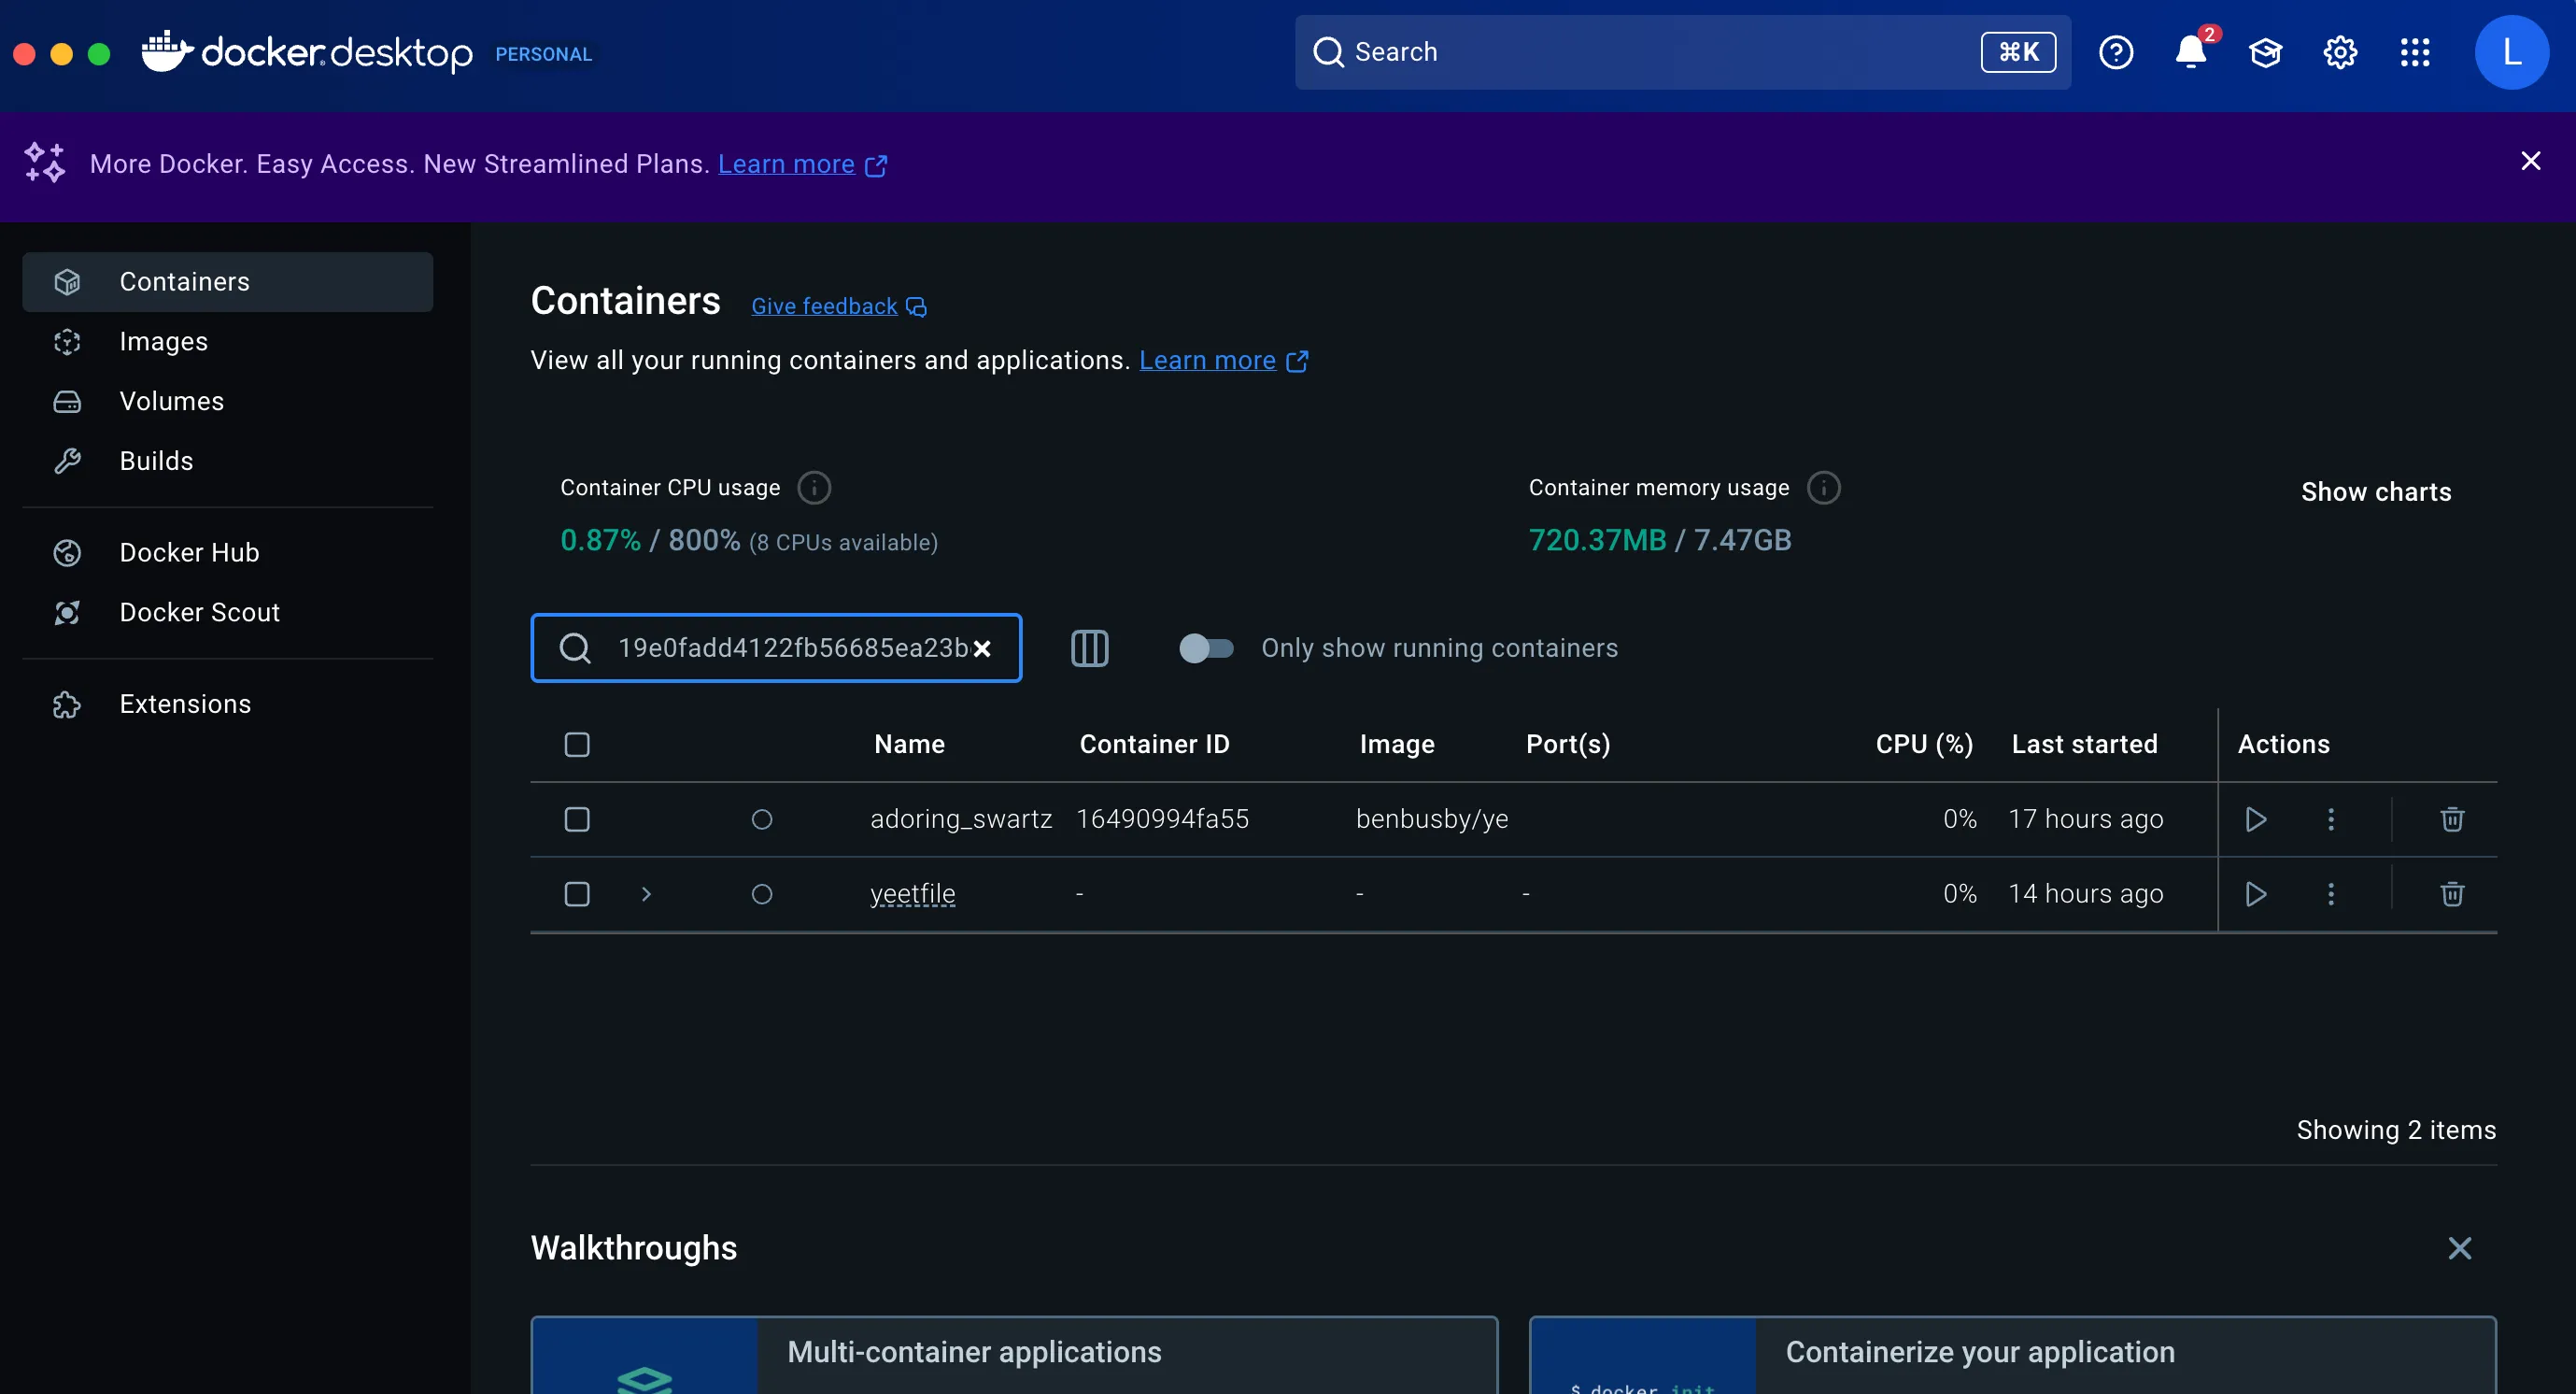Open the Learning center graduation cap icon
Image resolution: width=2576 pixels, height=1394 pixels.
tap(2265, 52)
